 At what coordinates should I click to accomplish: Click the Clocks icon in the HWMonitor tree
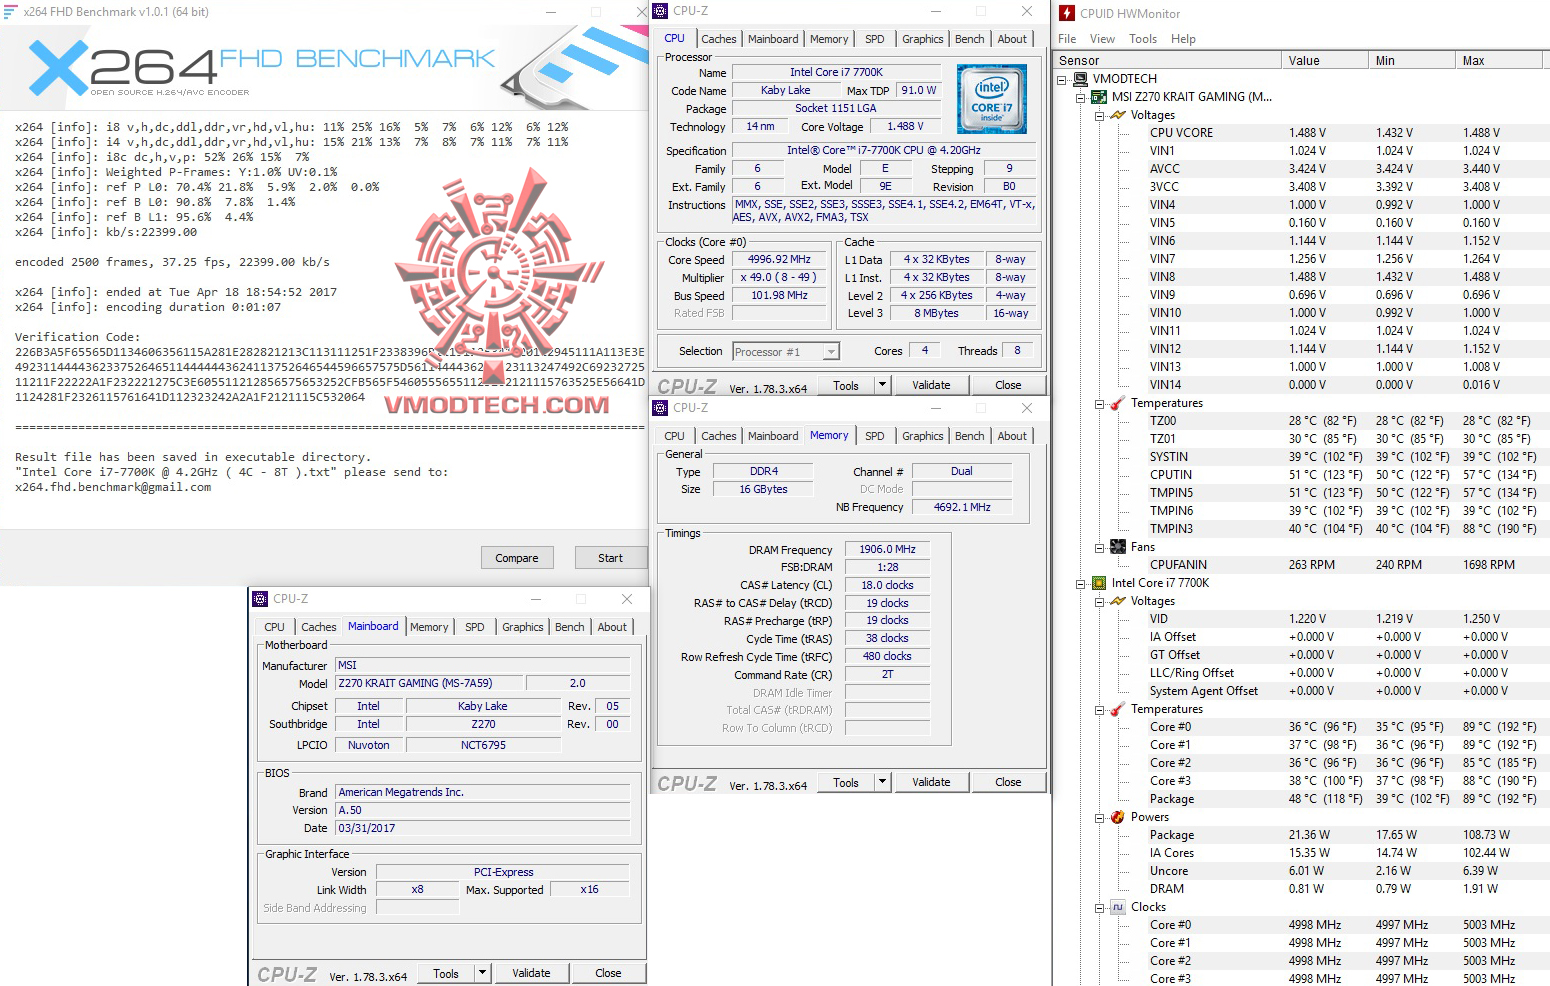[1117, 907]
